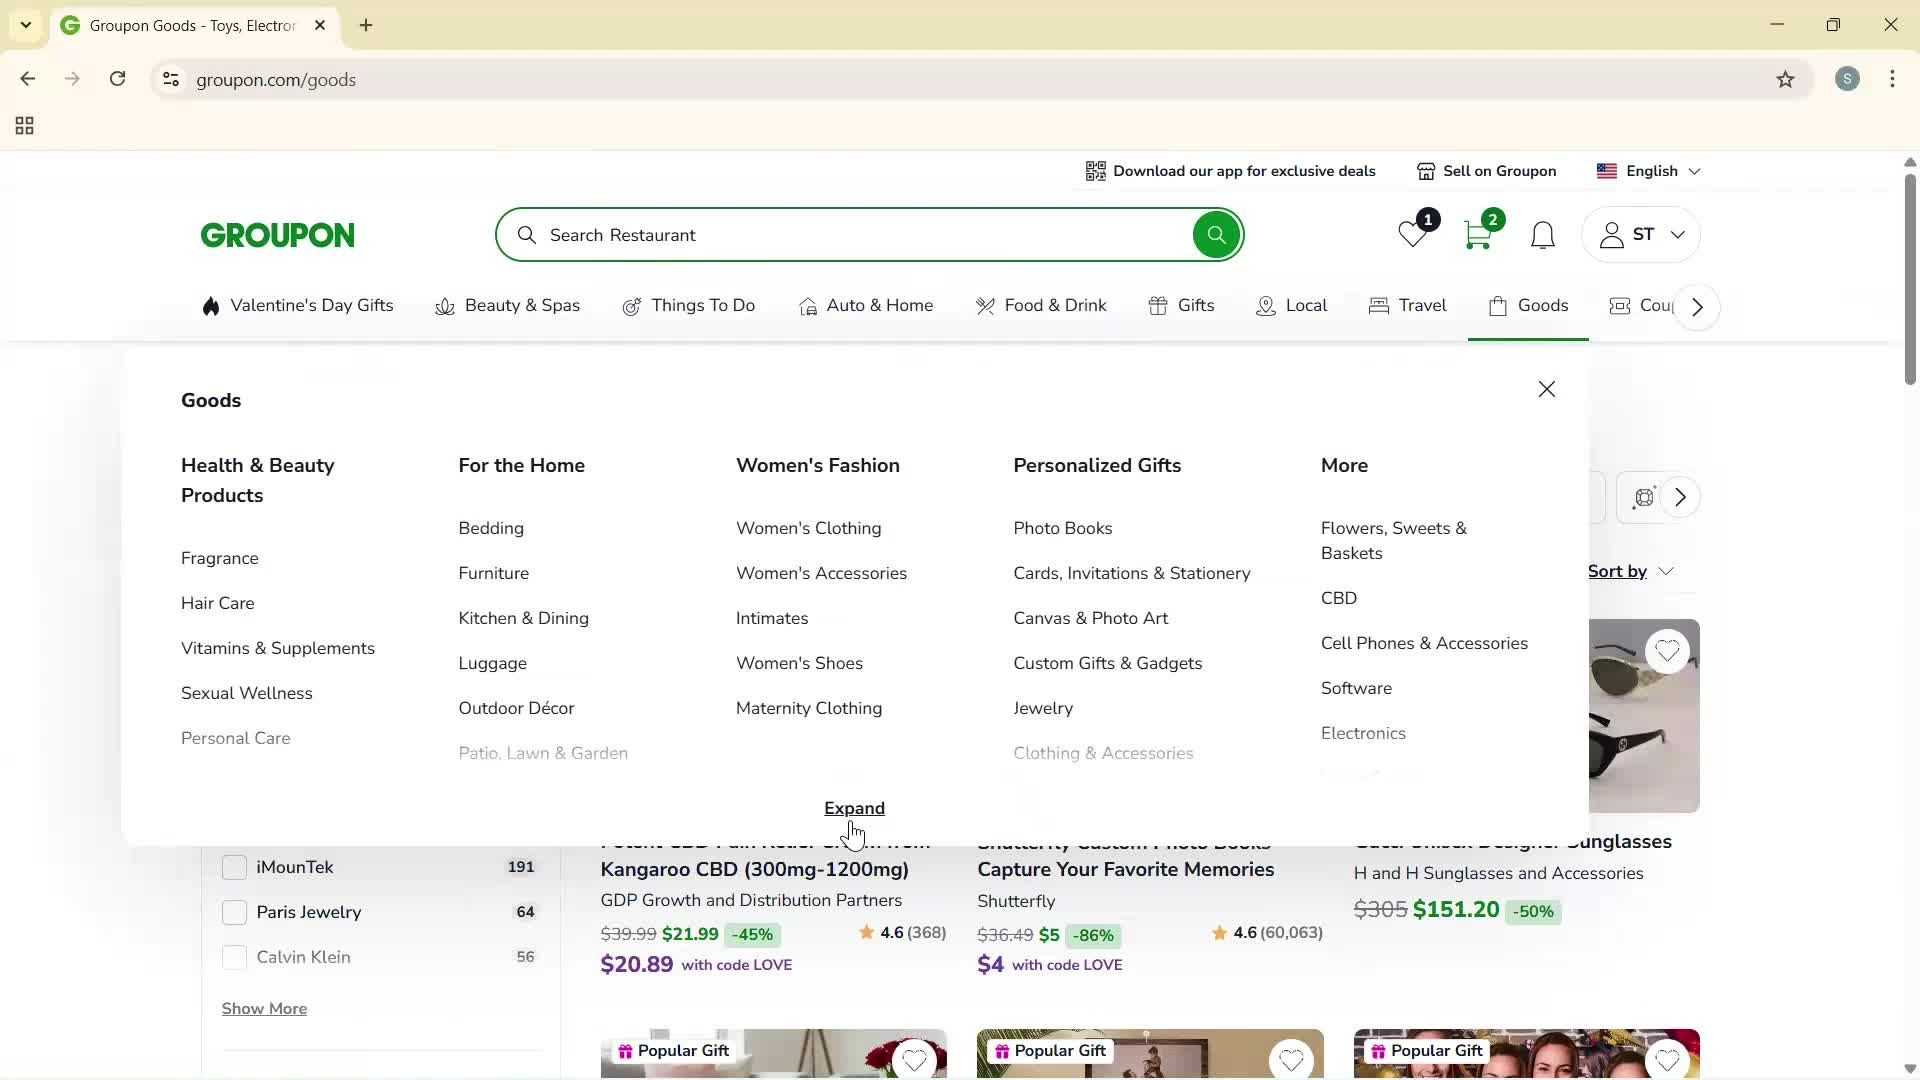
Task: Click the scissors icon next to Things To Do
Action: 632,306
